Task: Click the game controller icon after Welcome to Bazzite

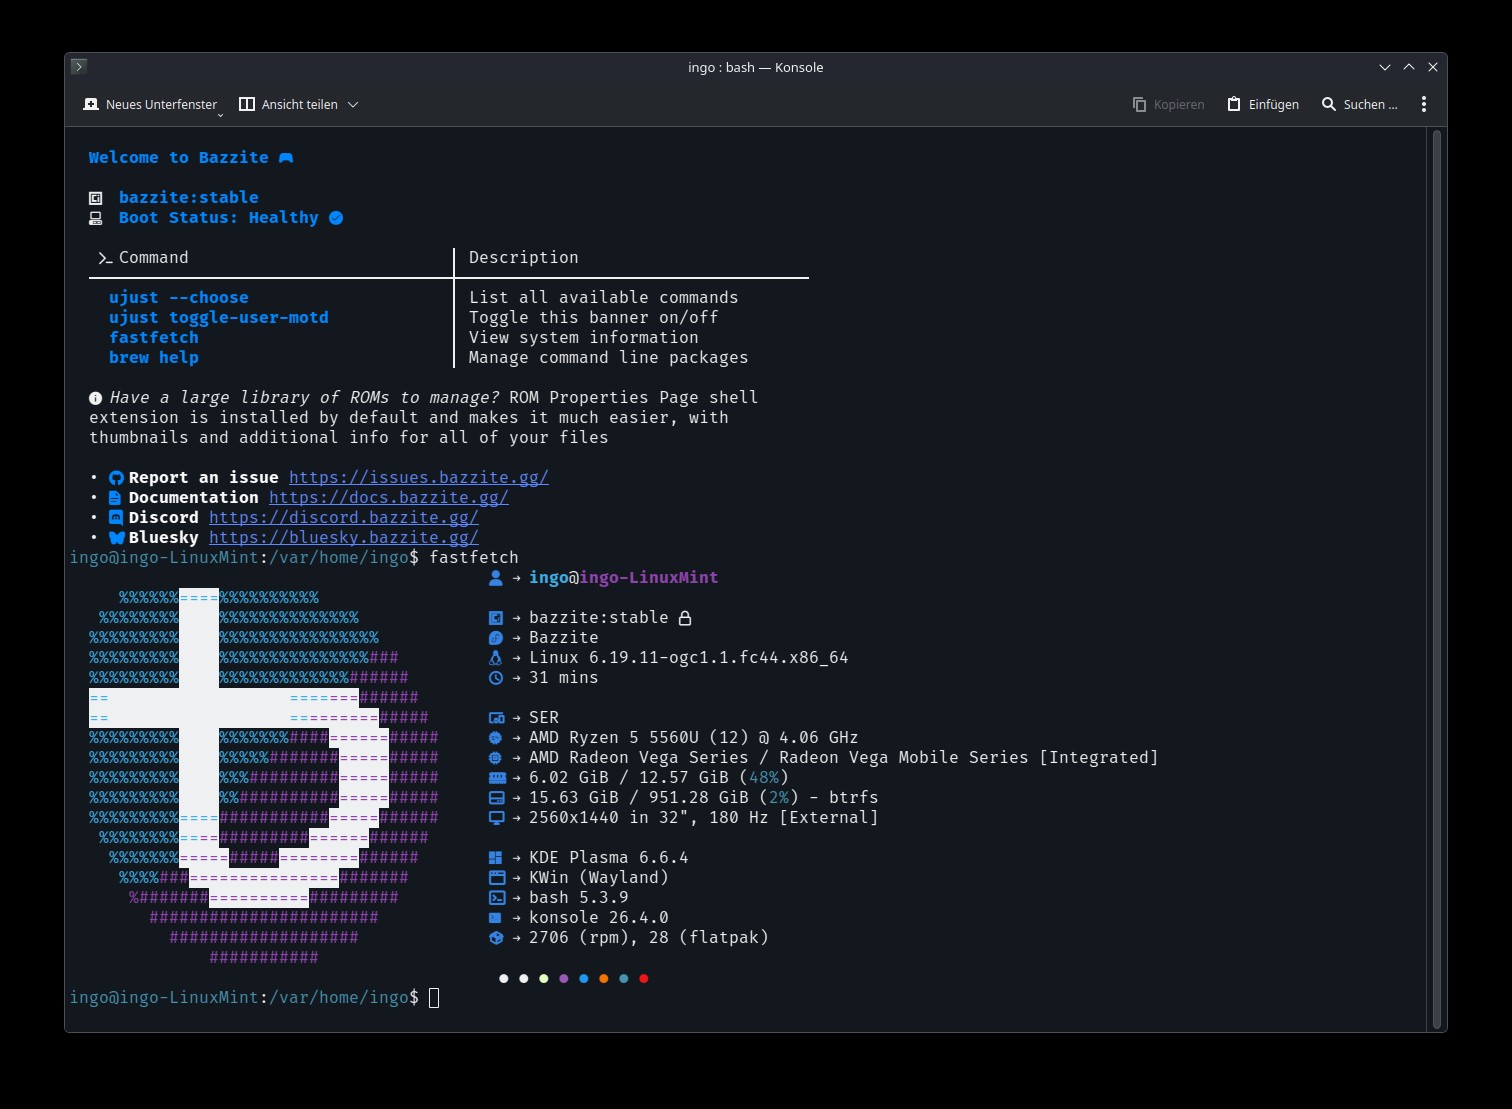Action: pos(286,158)
